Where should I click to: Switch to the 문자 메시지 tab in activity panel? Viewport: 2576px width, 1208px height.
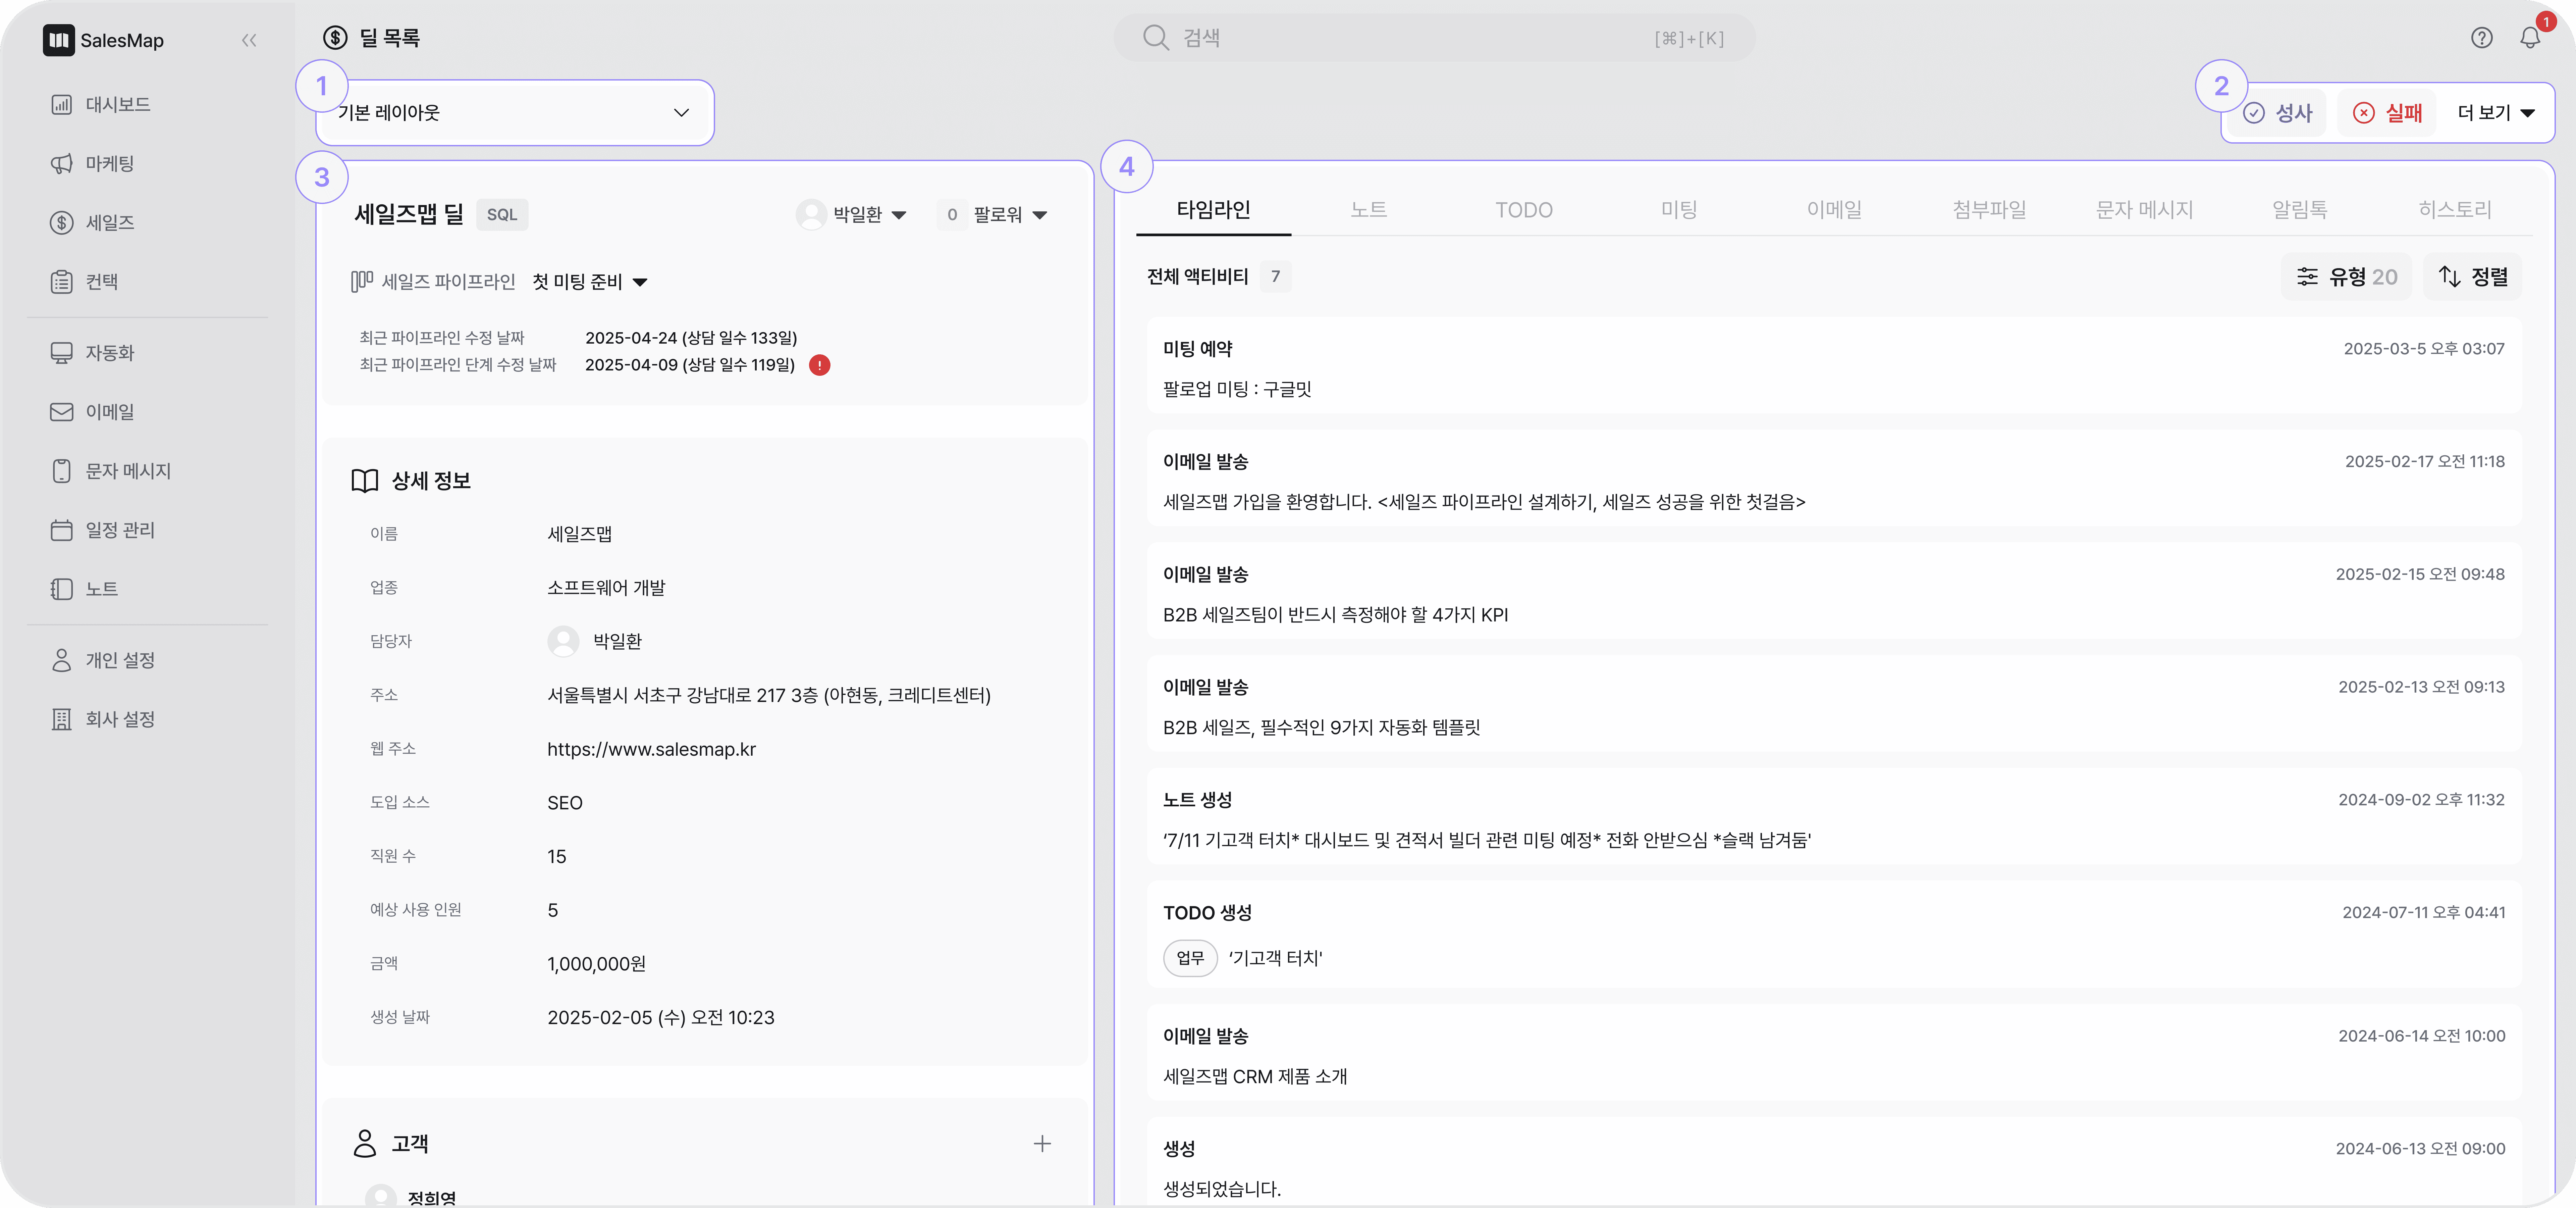(x=2145, y=210)
